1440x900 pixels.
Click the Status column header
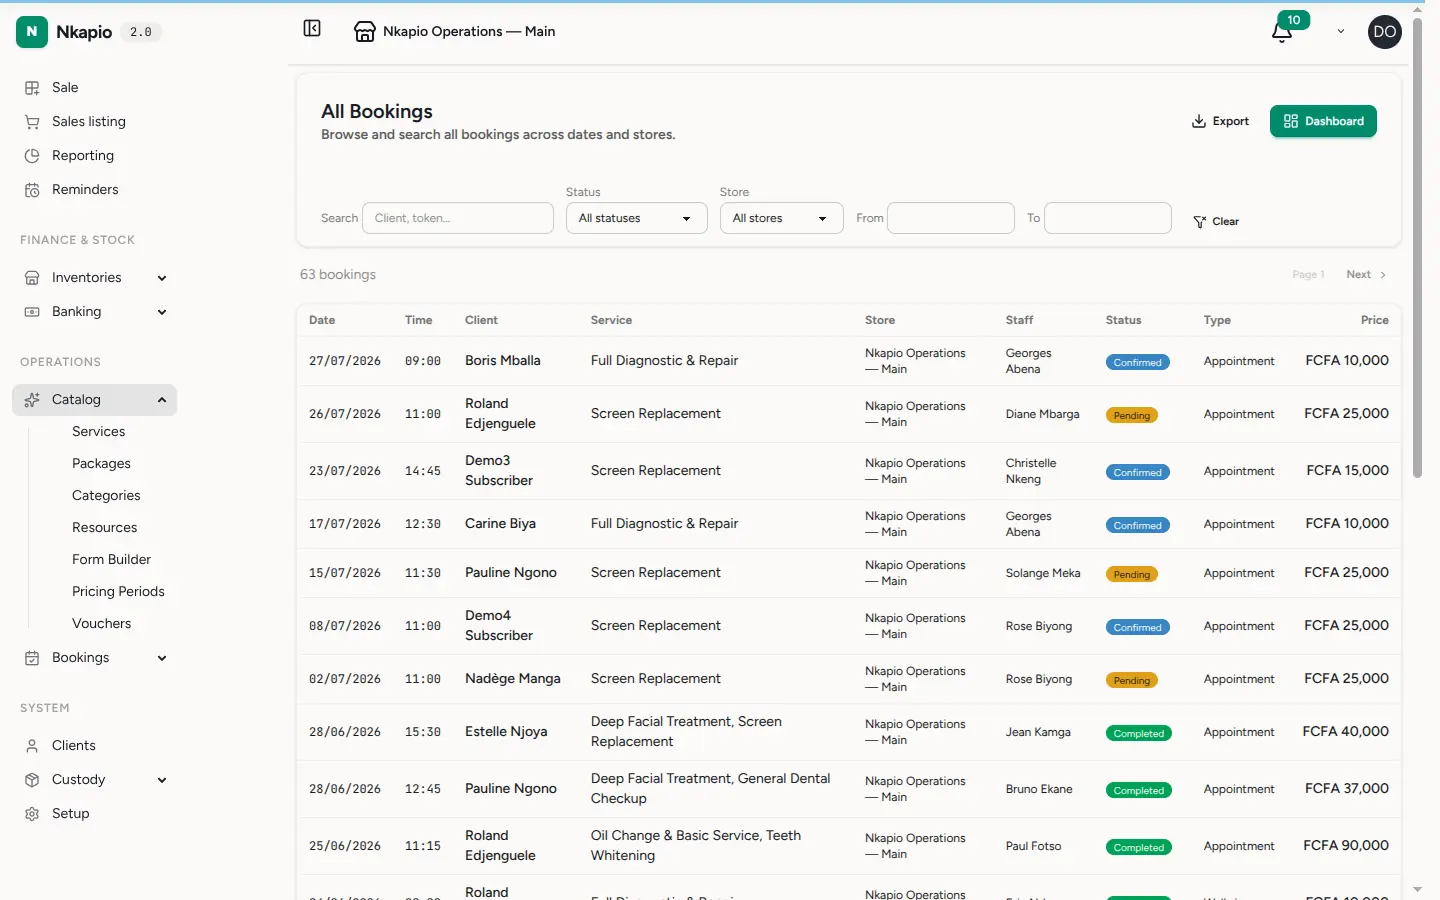point(1123,321)
